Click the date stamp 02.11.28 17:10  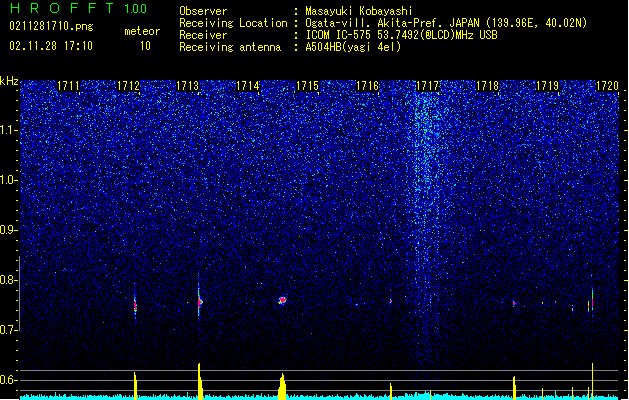(51, 46)
